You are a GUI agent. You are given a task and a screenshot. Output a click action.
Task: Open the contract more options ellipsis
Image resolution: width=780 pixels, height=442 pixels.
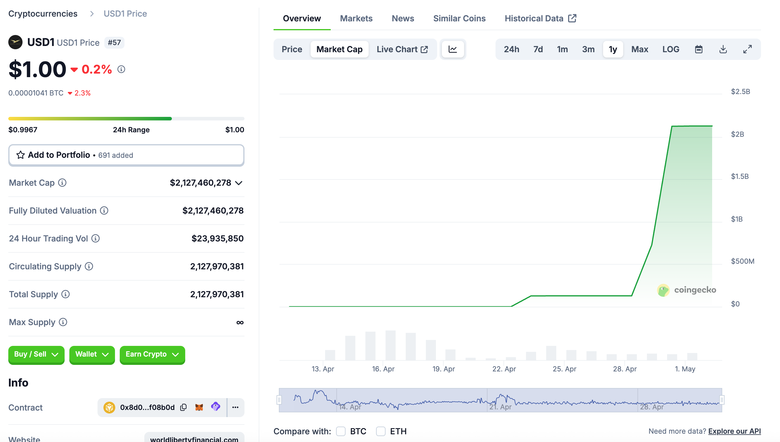coord(235,407)
